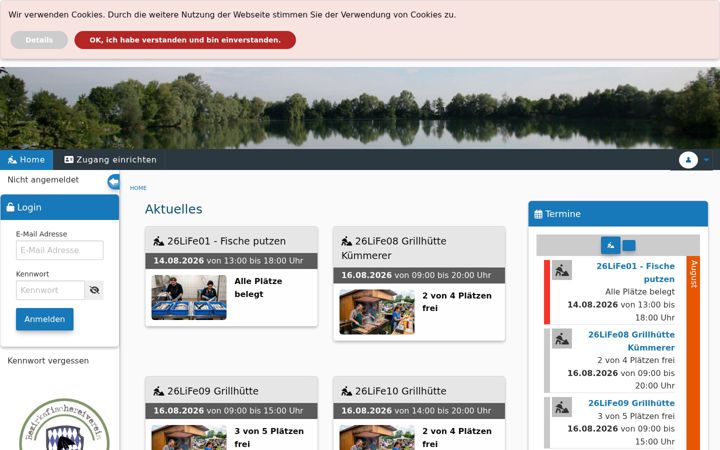This screenshot has width=720, height=450.
Task: Click '3 von 5 Plätzen frei' in 26LiFe09 card
Action: click(269, 437)
